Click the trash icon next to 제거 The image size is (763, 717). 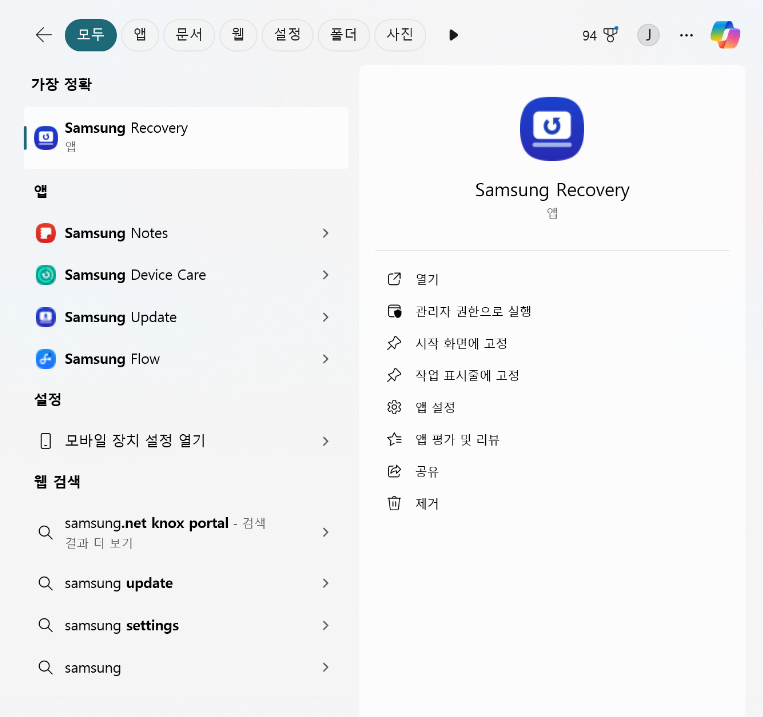tap(394, 503)
